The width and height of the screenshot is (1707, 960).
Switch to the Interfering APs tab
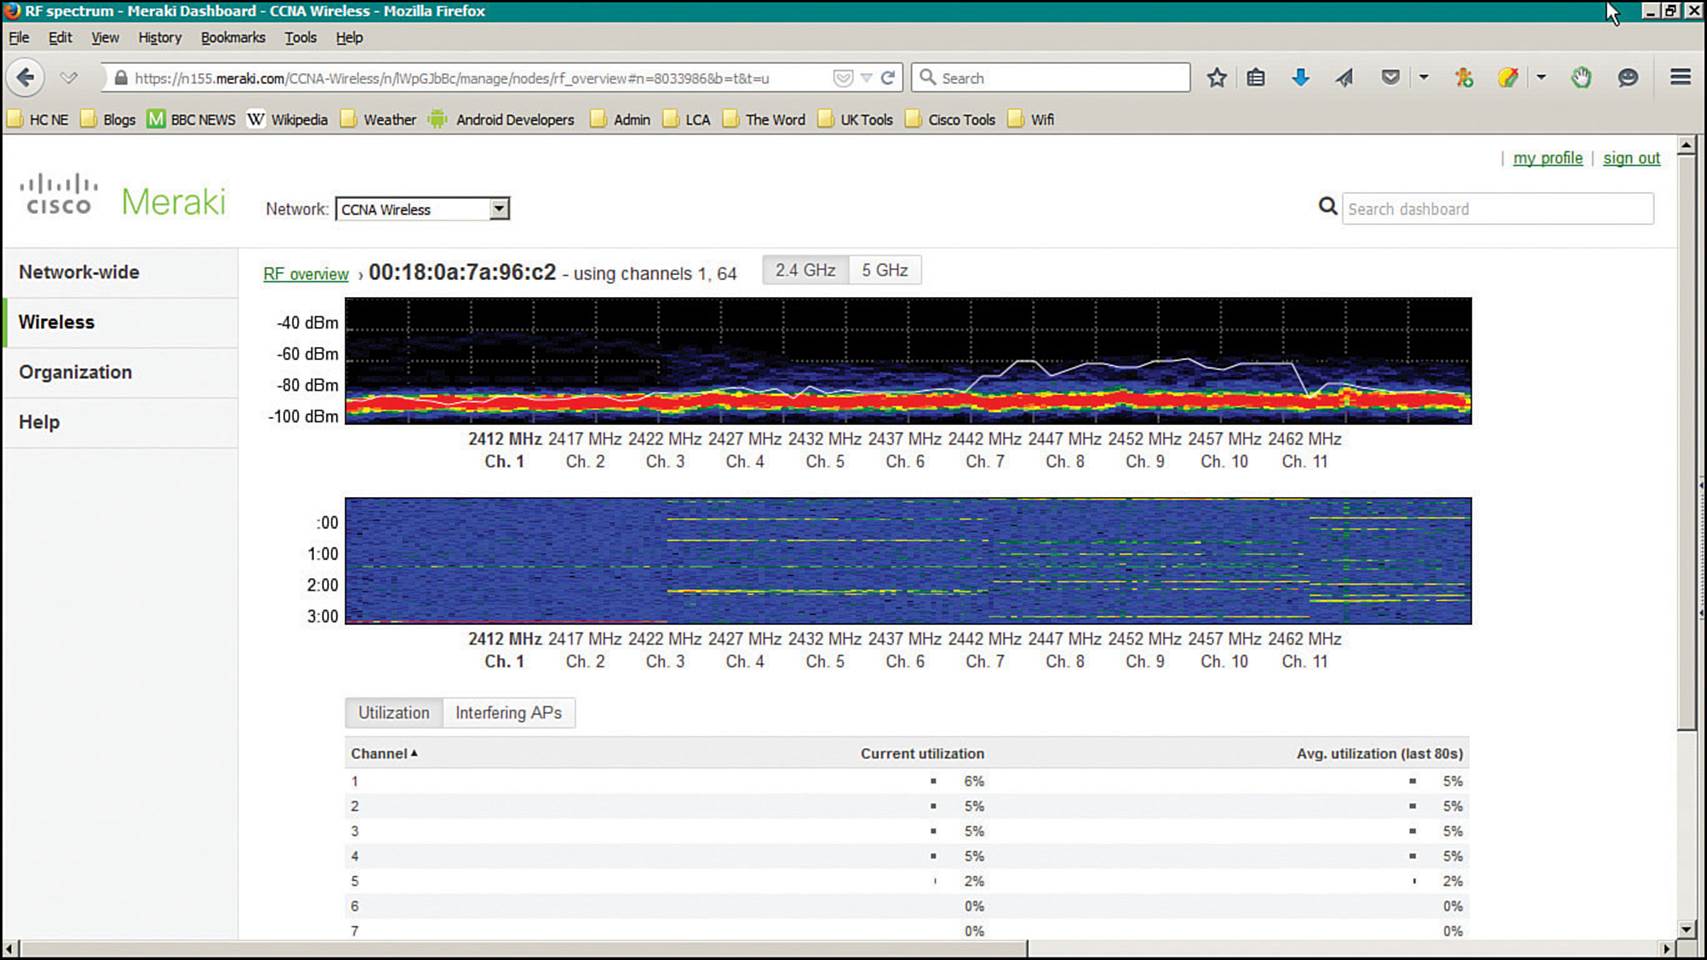pyautogui.click(x=509, y=713)
